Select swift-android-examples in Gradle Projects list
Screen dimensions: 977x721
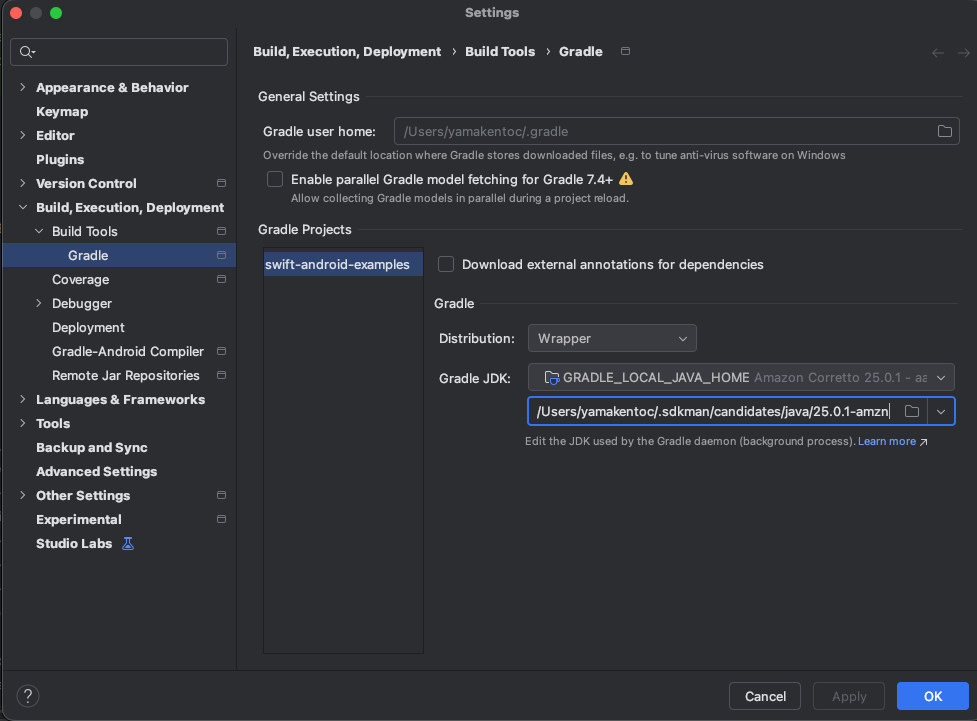coord(337,264)
